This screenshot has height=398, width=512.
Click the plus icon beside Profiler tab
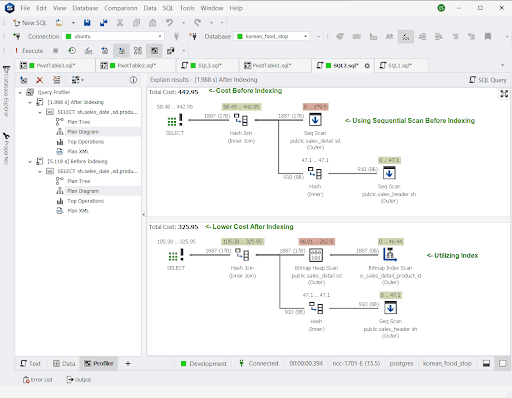pos(128,363)
